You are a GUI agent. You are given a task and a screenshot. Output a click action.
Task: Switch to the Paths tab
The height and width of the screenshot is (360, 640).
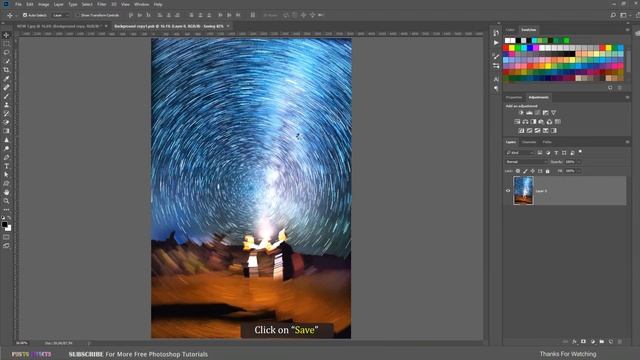coord(547,142)
